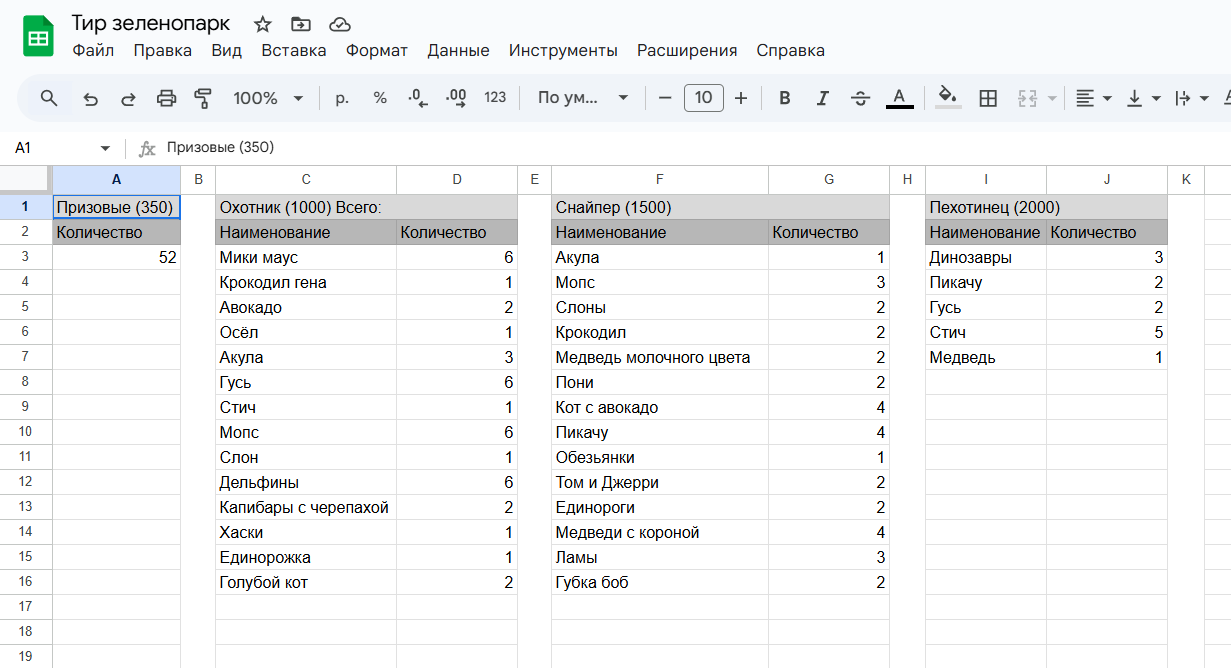Image resolution: width=1231 pixels, height=668 pixels.
Task: Open the Вид menu
Action: click(x=227, y=50)
